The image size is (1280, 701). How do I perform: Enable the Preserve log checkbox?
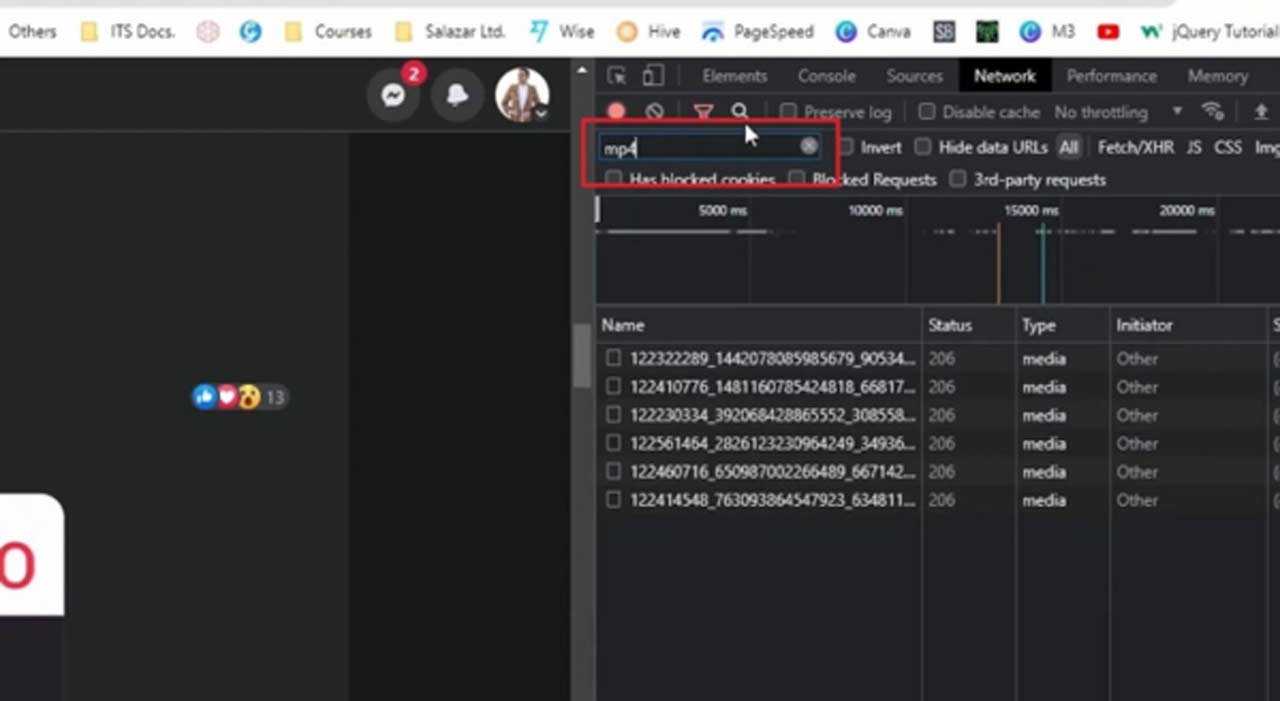point(789,112)
